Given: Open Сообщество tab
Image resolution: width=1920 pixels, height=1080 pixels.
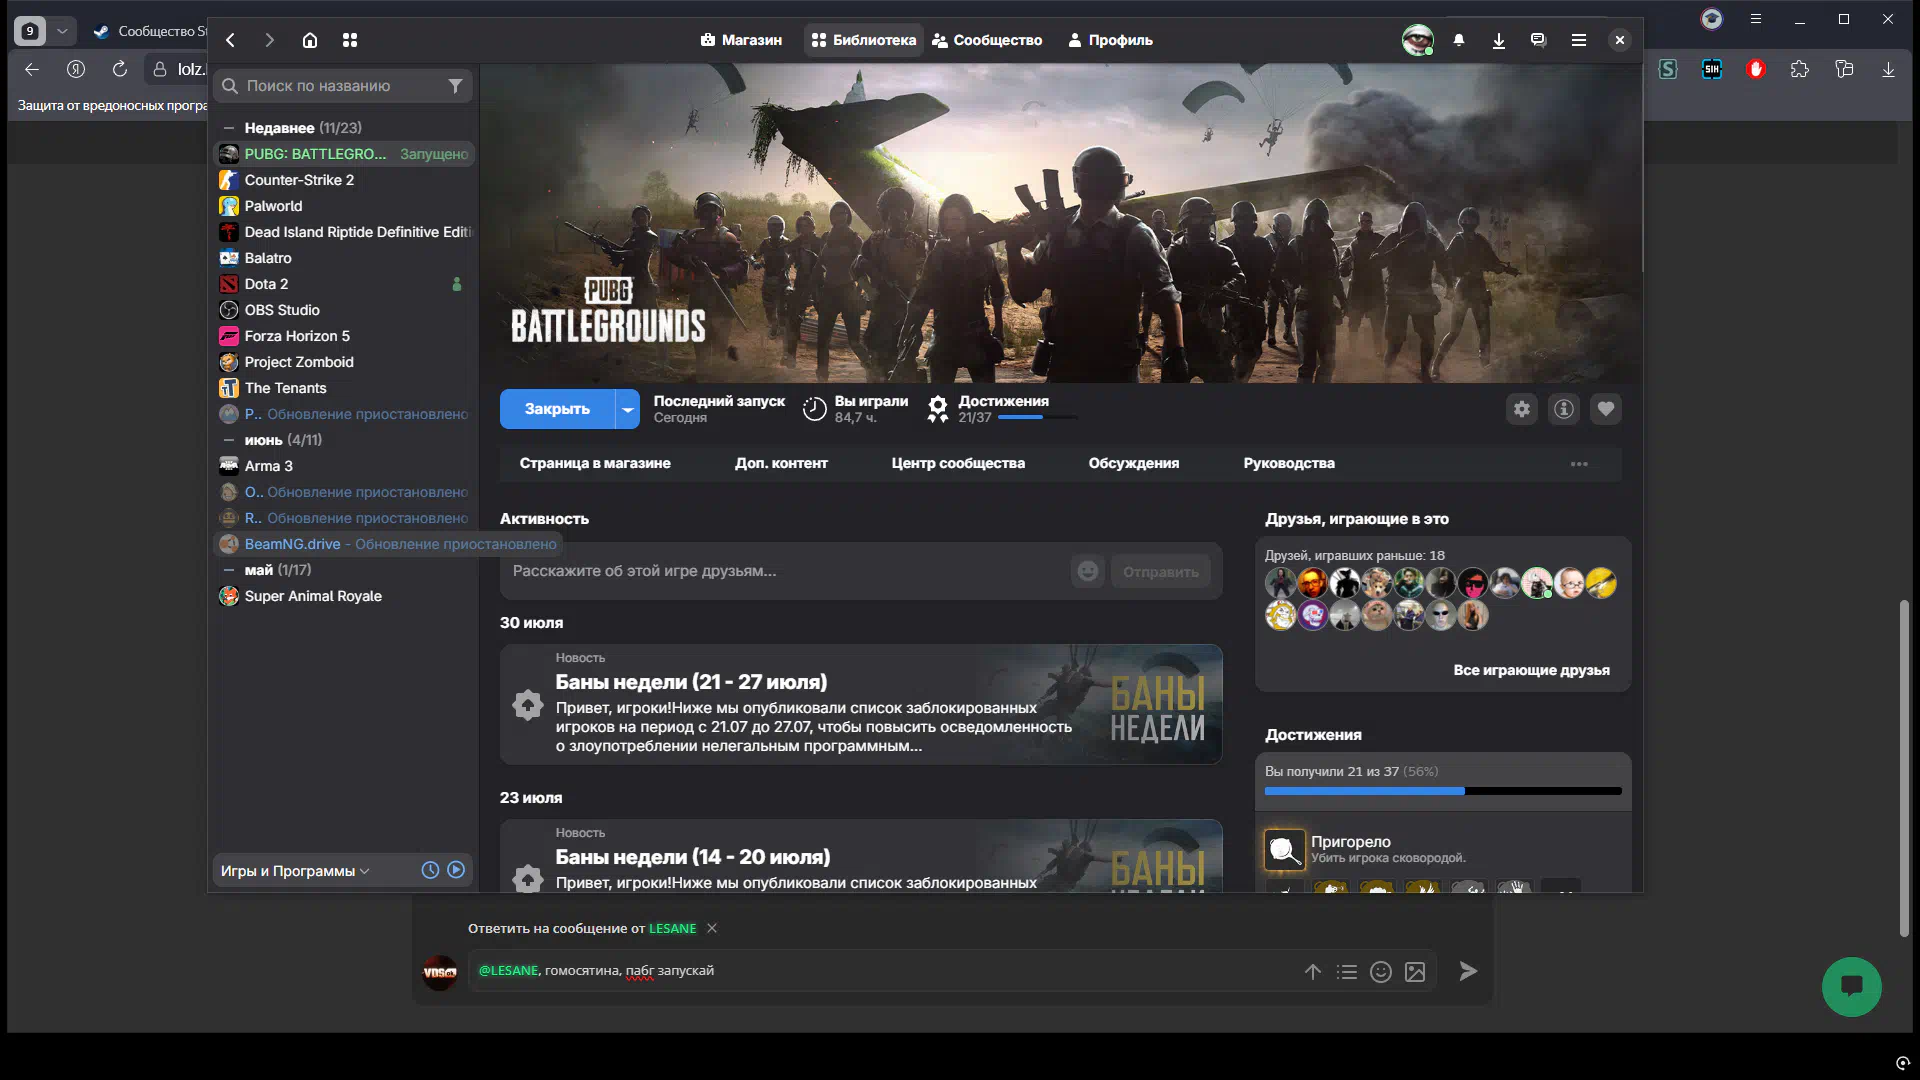Looking at the screenshot, I should click(x=987, y=40).
